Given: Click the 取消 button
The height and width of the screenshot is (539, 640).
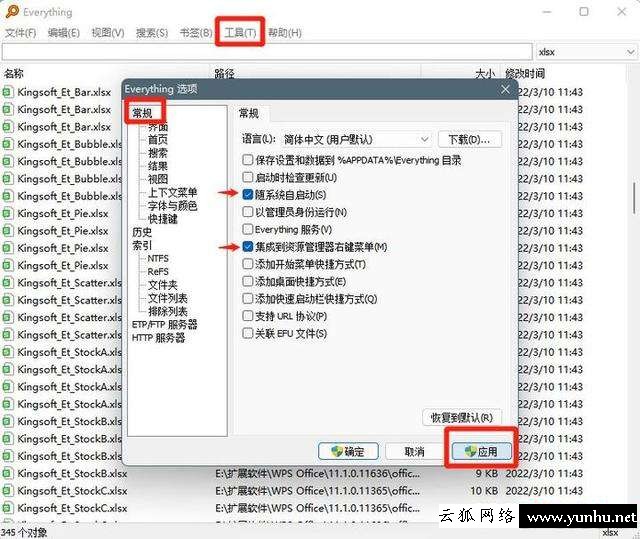Looking at the screenshot, I should point(414,451).
